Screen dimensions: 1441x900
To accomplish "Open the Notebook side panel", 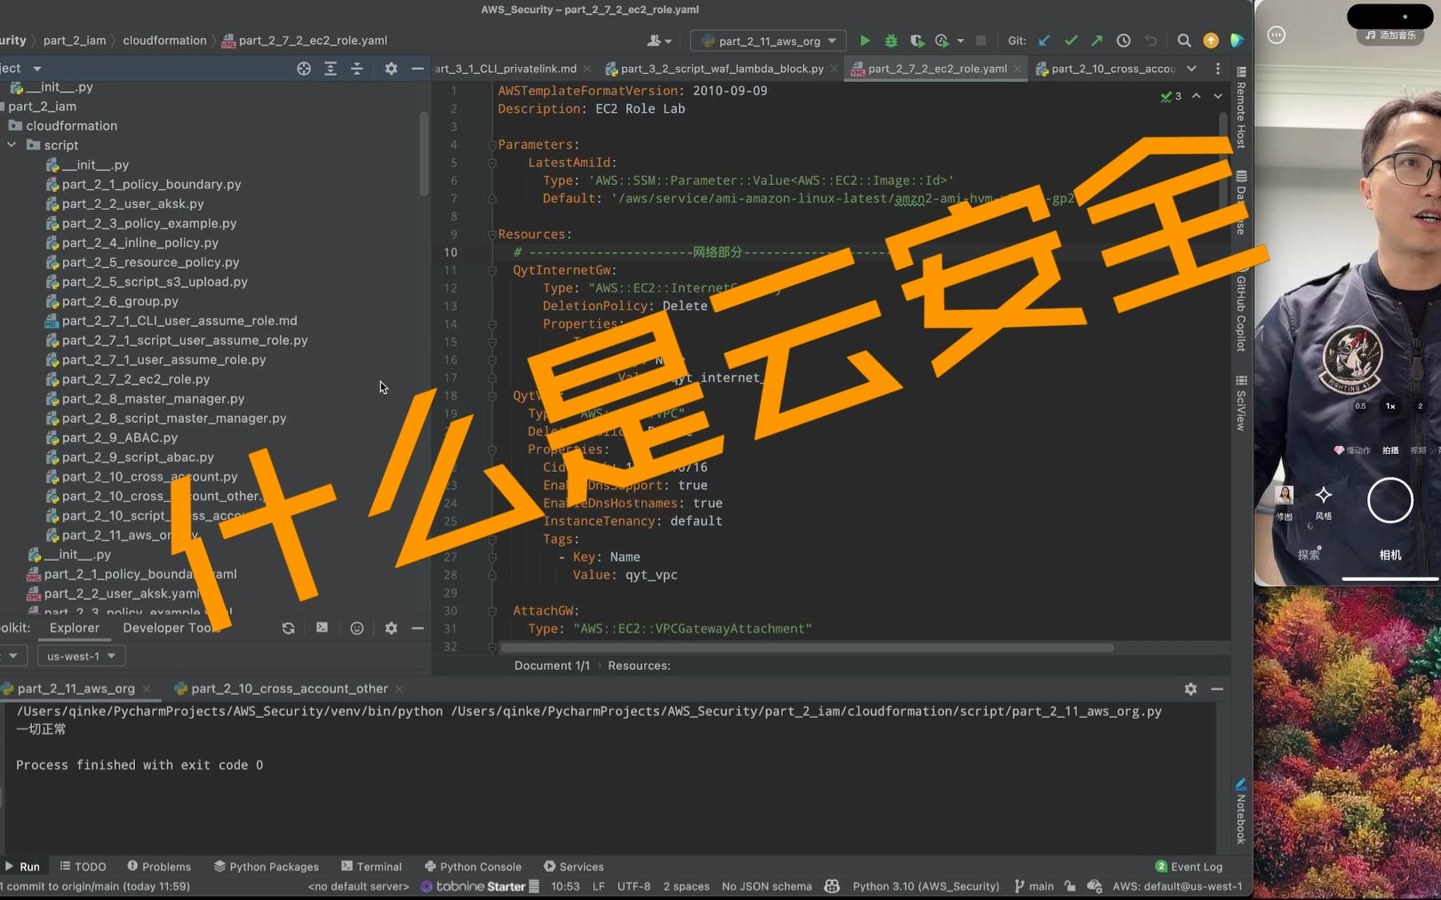I will (x=1241, y=812).
